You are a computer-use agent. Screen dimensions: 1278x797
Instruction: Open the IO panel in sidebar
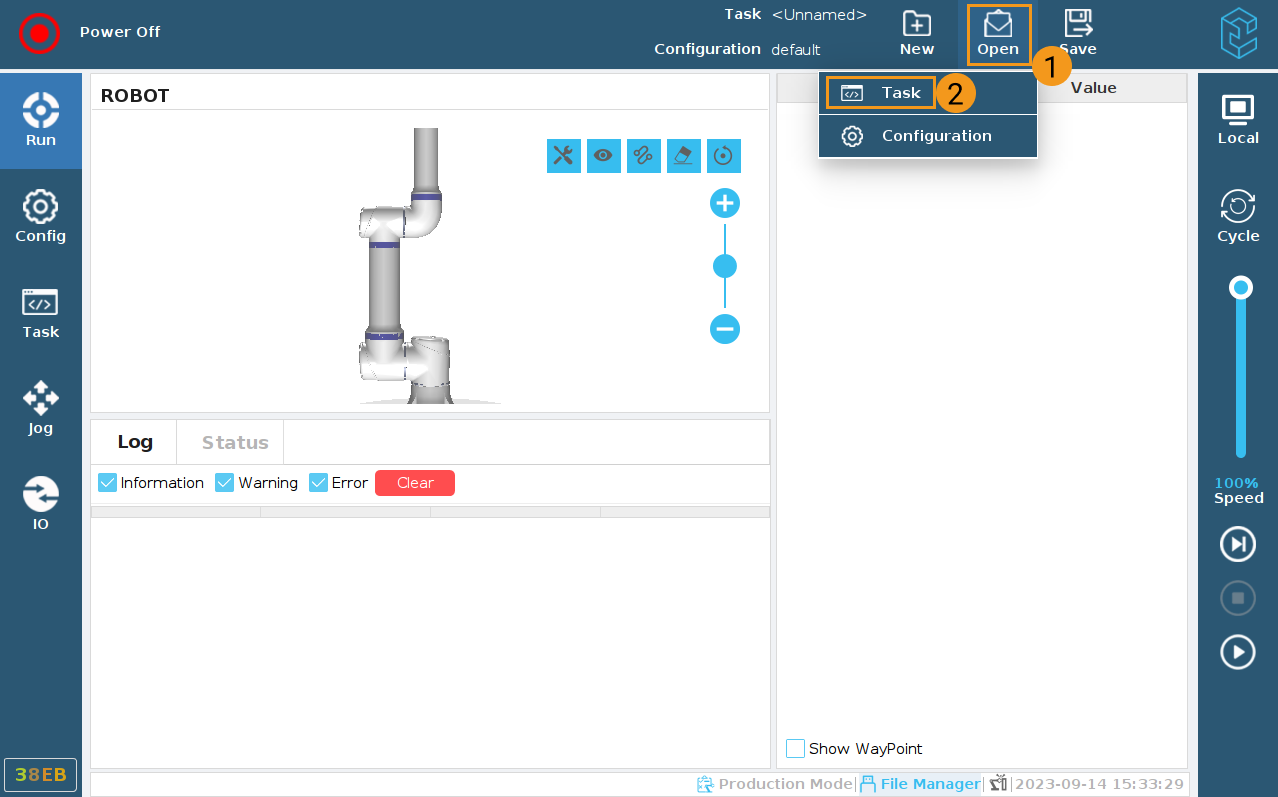41,503
